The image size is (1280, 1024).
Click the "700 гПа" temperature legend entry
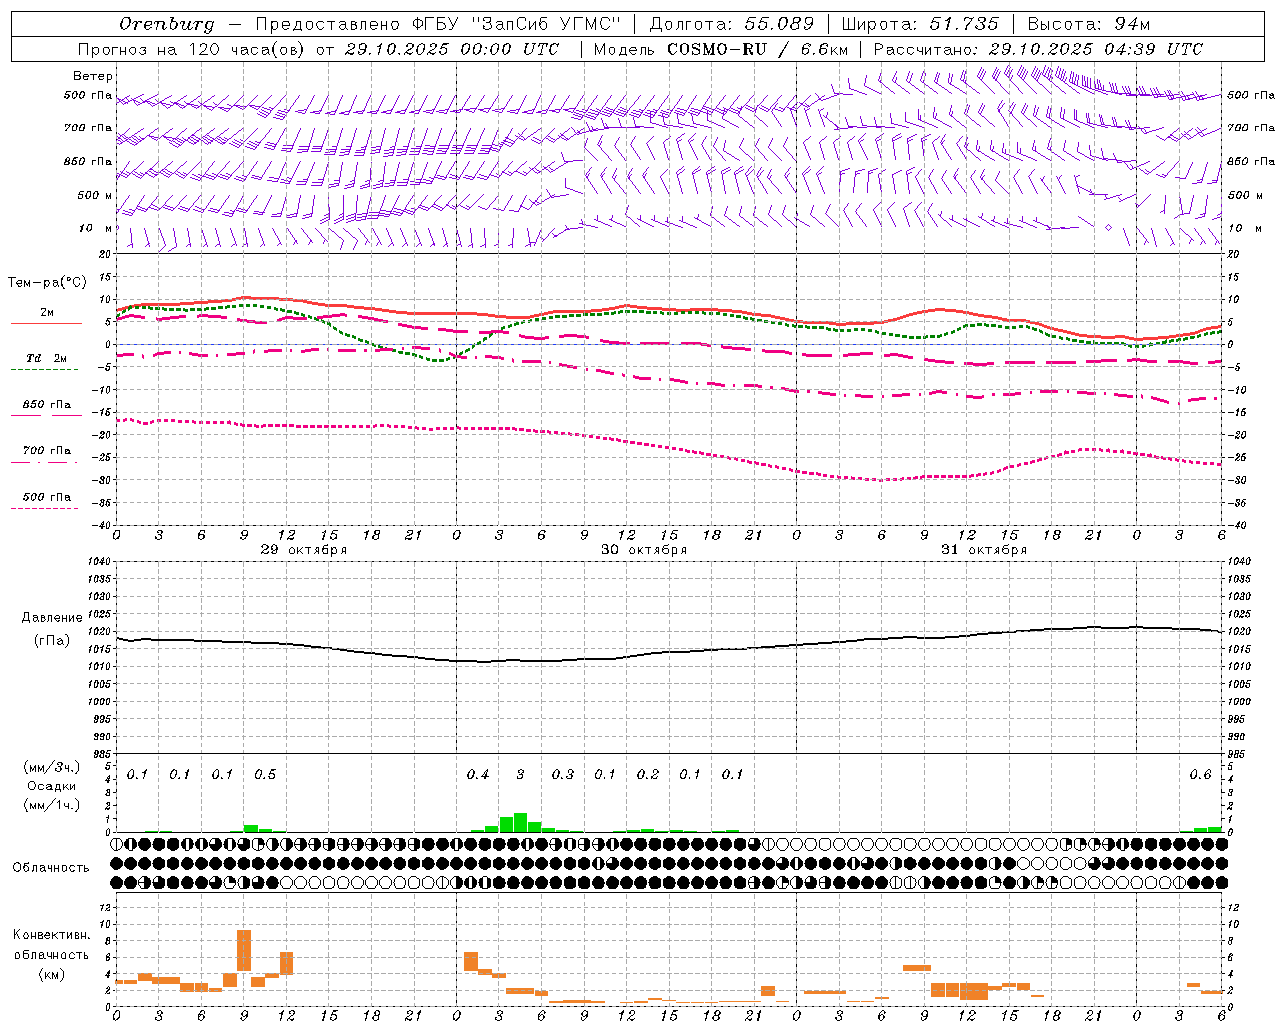47,450
